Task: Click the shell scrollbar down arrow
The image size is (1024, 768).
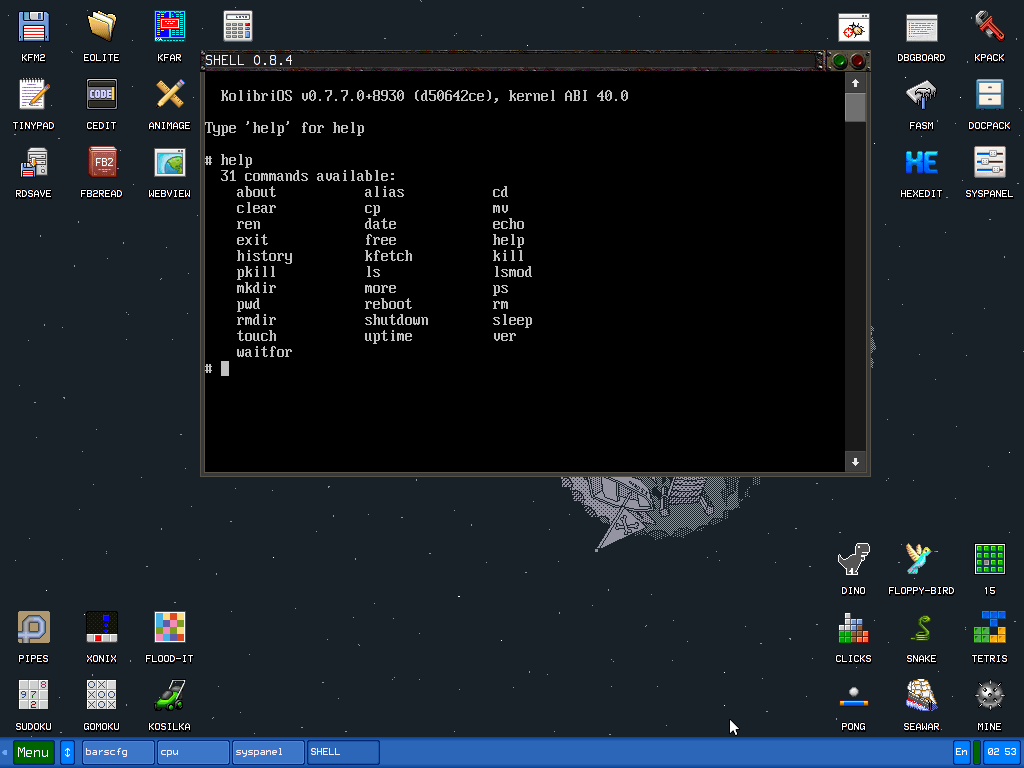Action: (x=855, y=462)
